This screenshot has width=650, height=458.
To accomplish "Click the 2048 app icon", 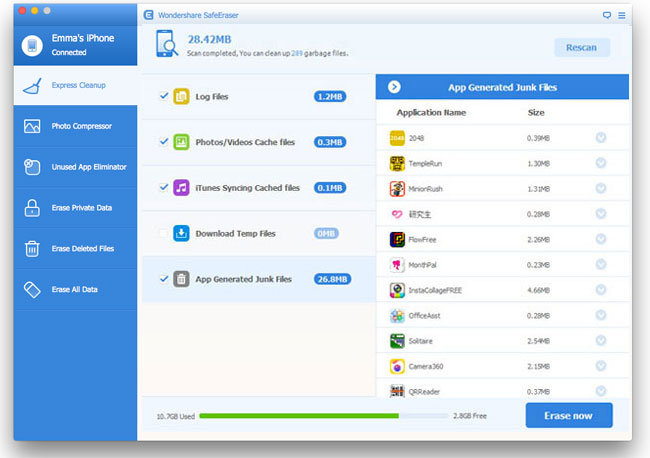I will click(x=397, y=138).
